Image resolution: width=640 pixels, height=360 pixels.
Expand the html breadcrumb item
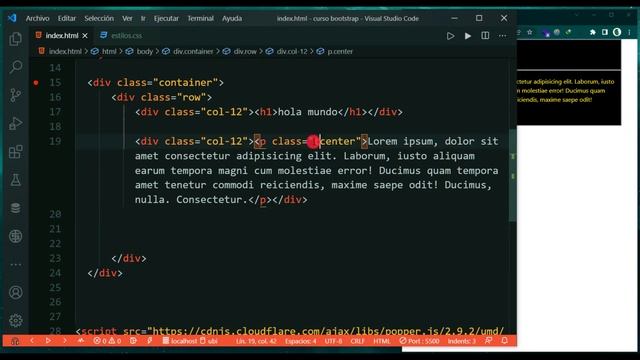point(109,51)
